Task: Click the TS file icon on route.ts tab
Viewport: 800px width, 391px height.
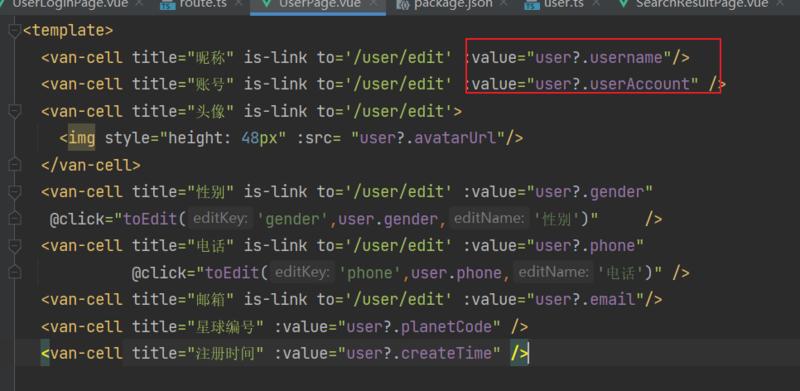Action: click(x=167, y=4)
